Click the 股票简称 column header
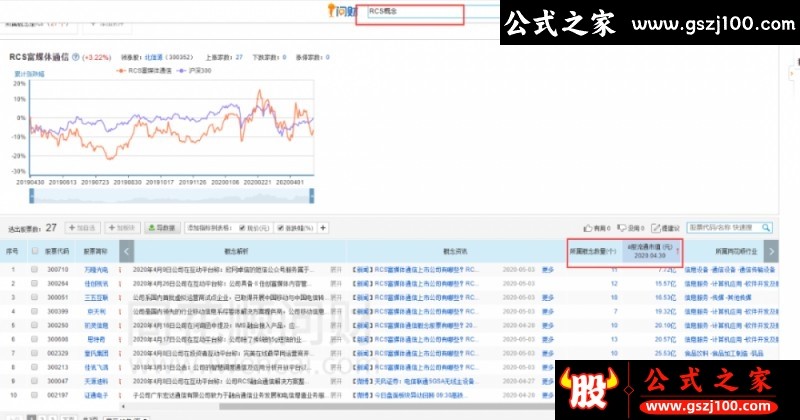Image resolution: width=800 pixels, height=420 pixels. (x=95, y=251)
